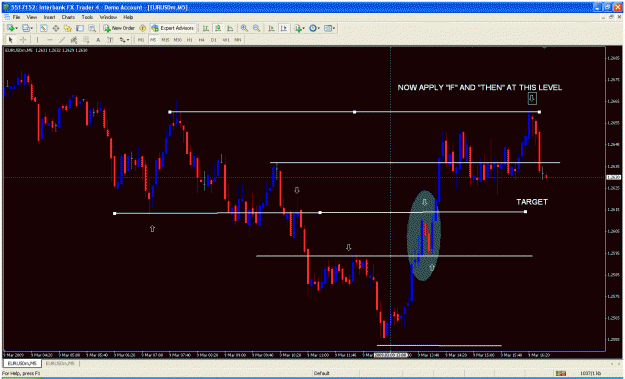
Task: Switch to the MN timeframe
Action: pyautogui.click(x=238, y=40)
